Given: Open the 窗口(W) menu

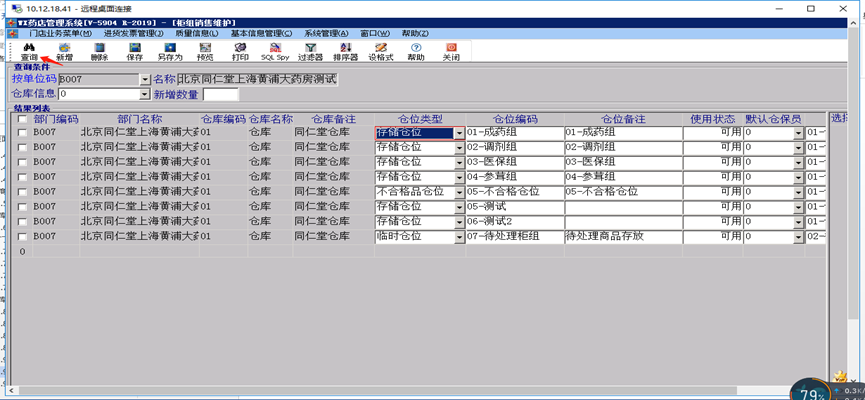Looking at the screenshot, I should [x=375, y=33].
